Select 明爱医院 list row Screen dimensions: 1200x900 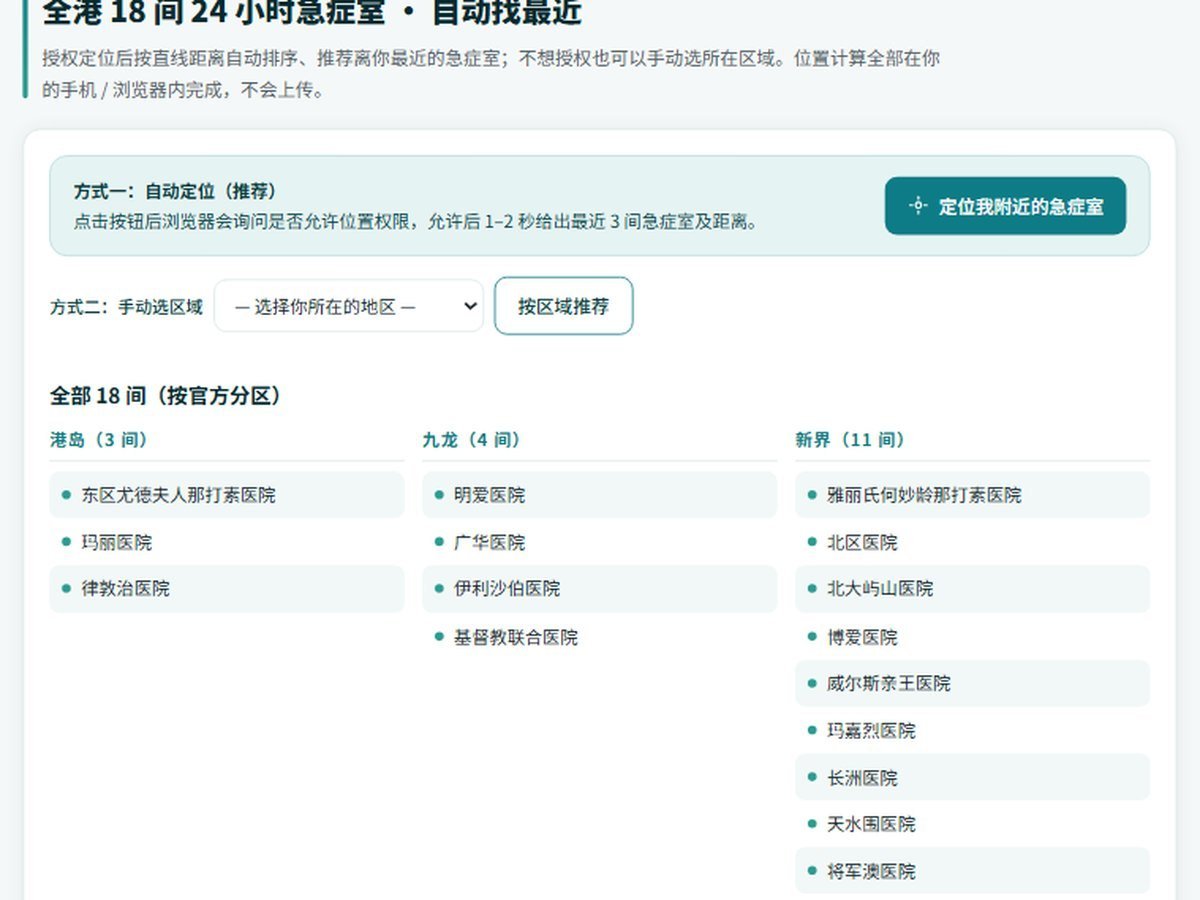pos(599,495)
